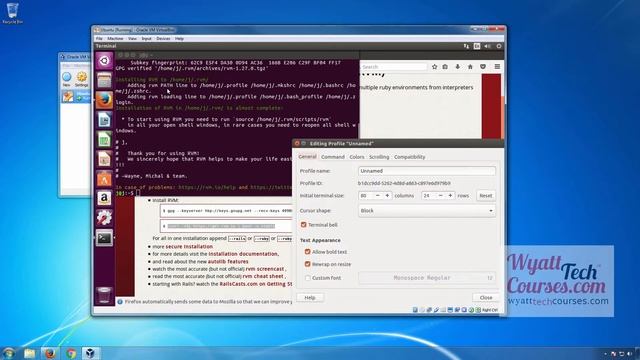Click the Close button in profile dialog
The image size is (640, 360).
coord(486,298)
